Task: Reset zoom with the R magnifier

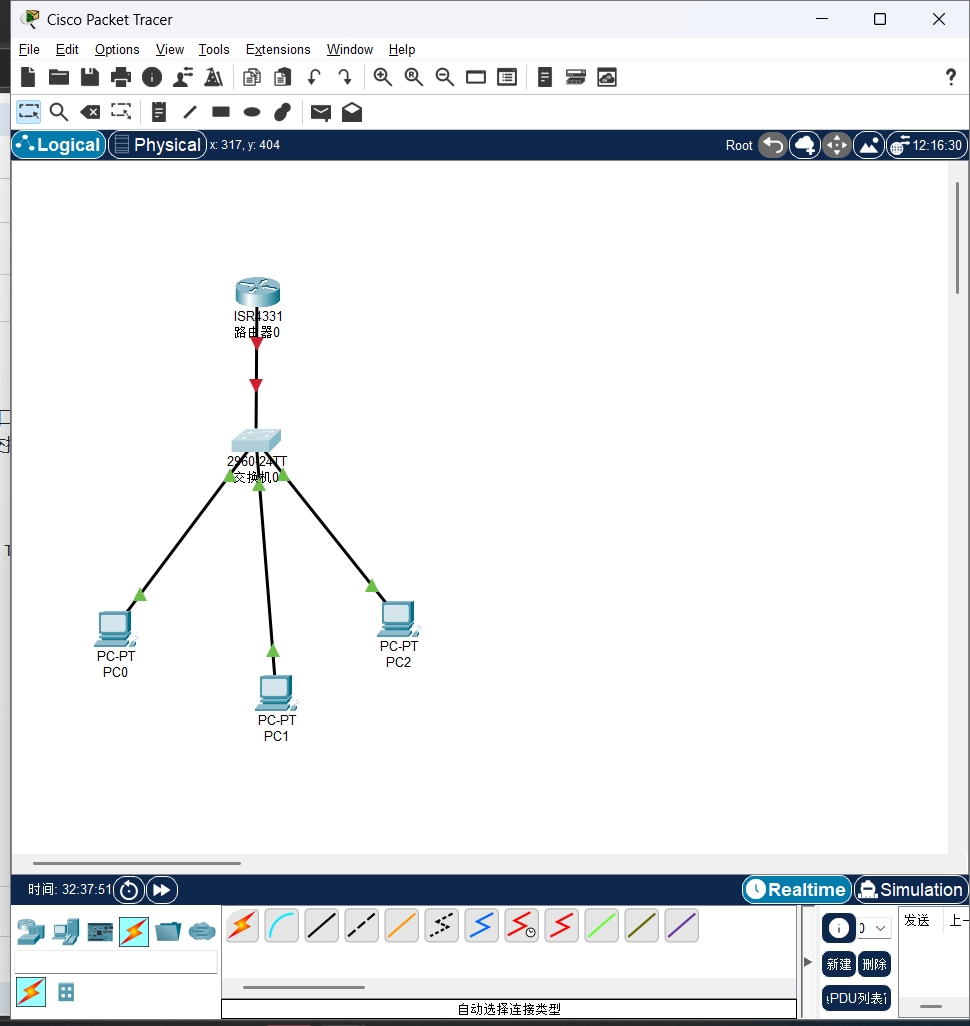Action: (414, 77)
